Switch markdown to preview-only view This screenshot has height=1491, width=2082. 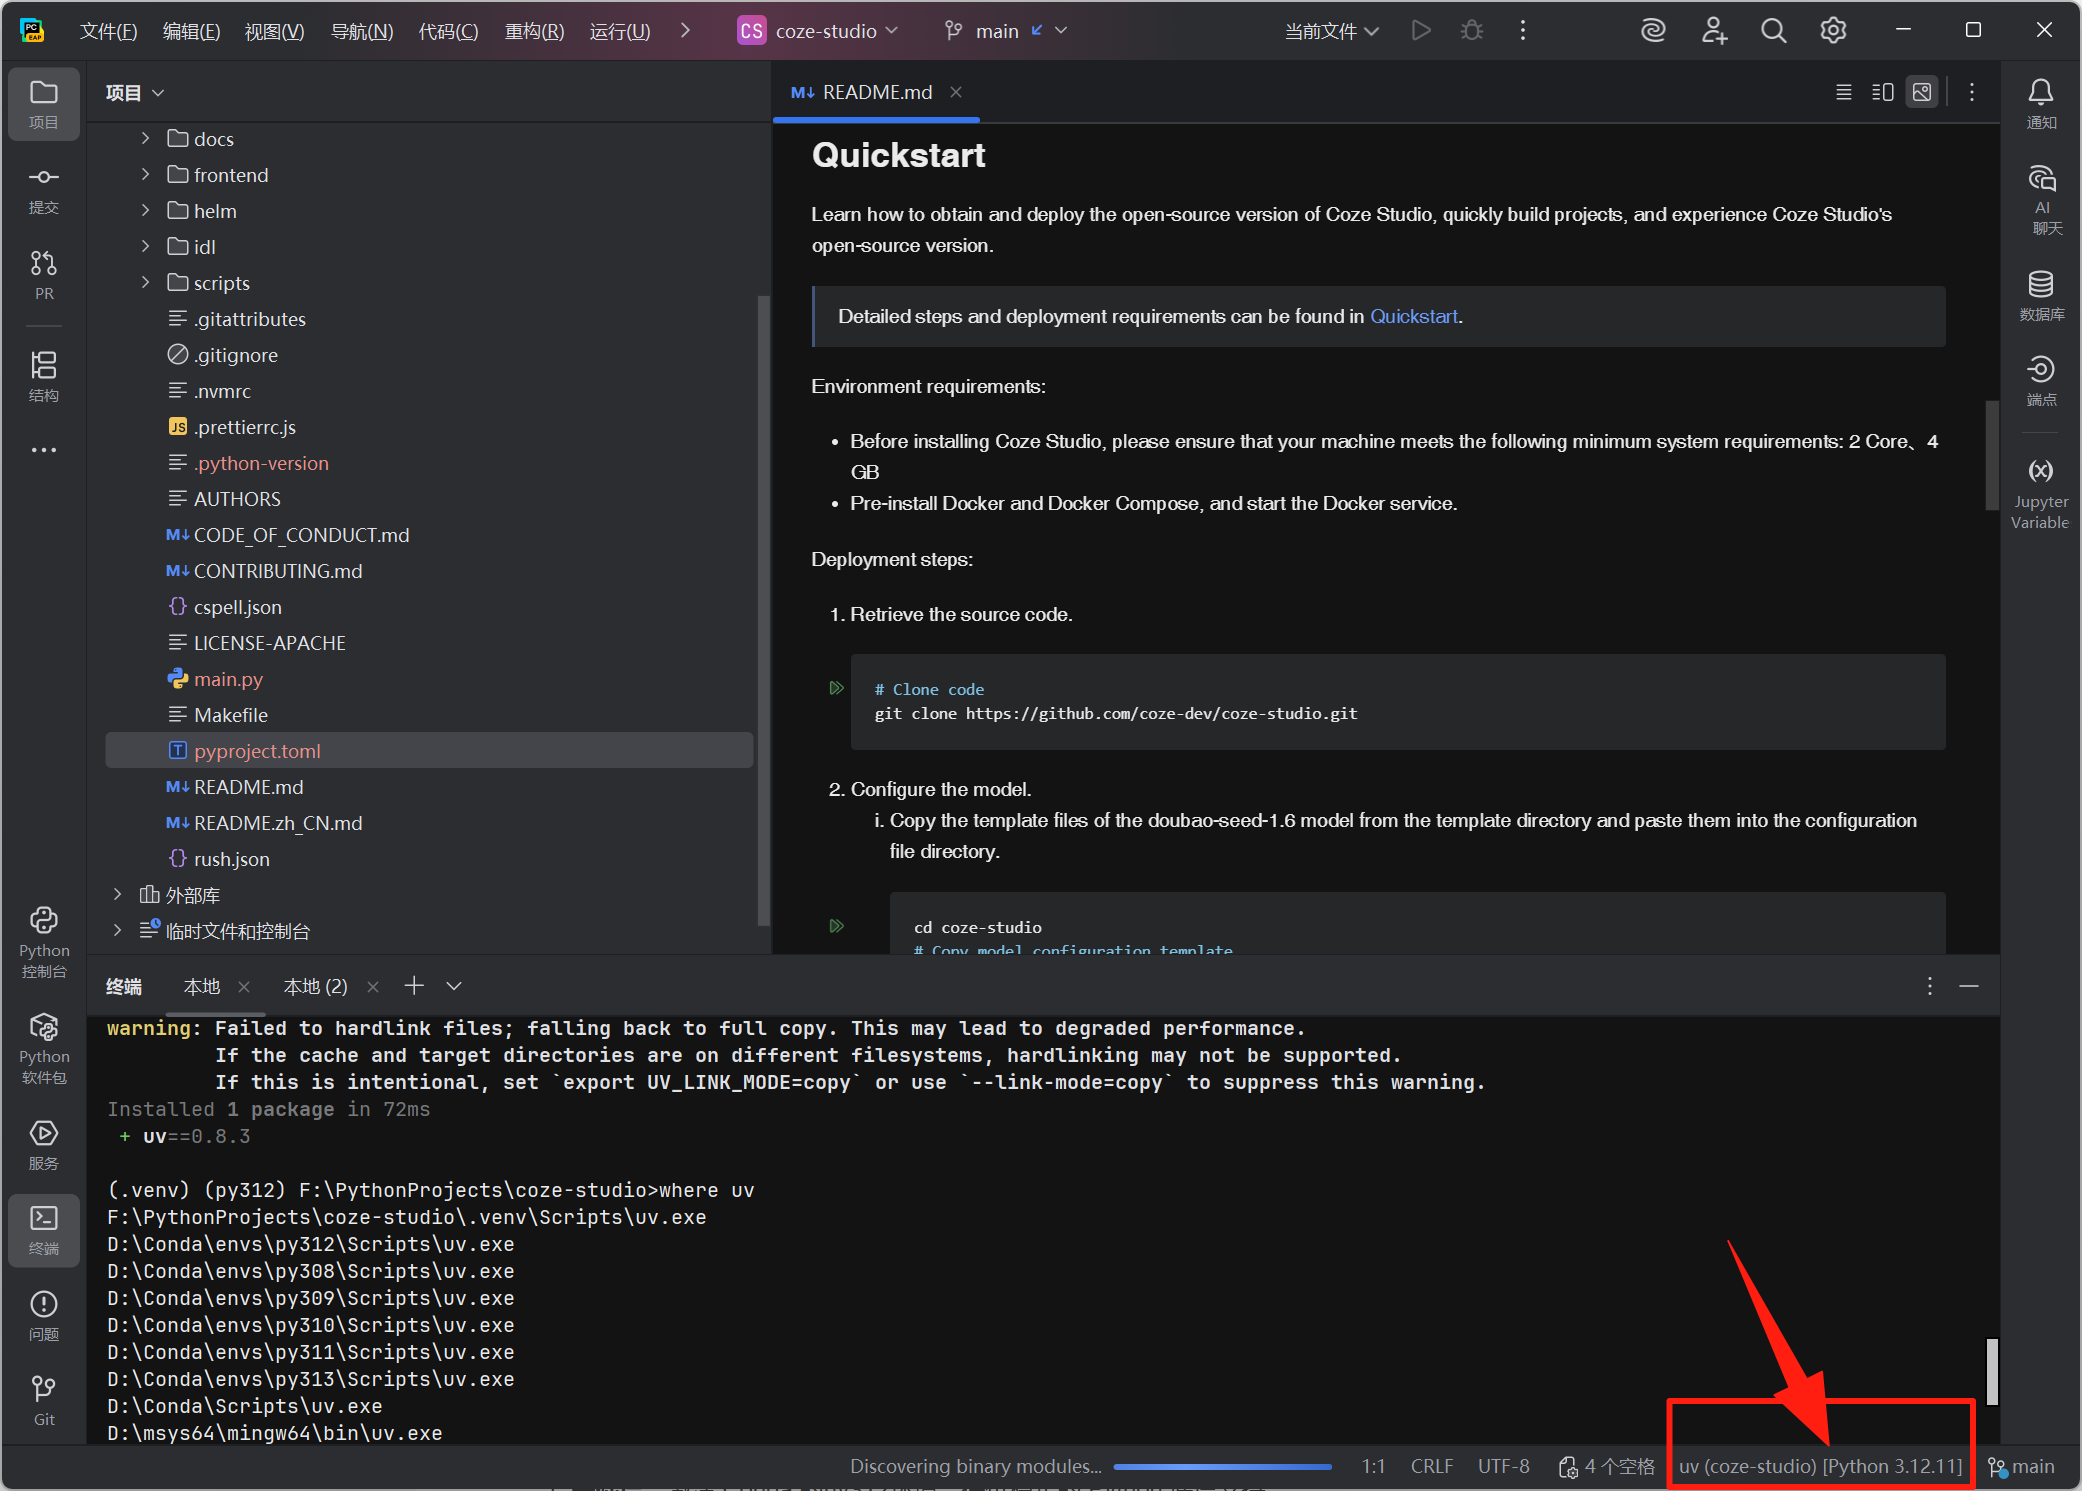1922,92
